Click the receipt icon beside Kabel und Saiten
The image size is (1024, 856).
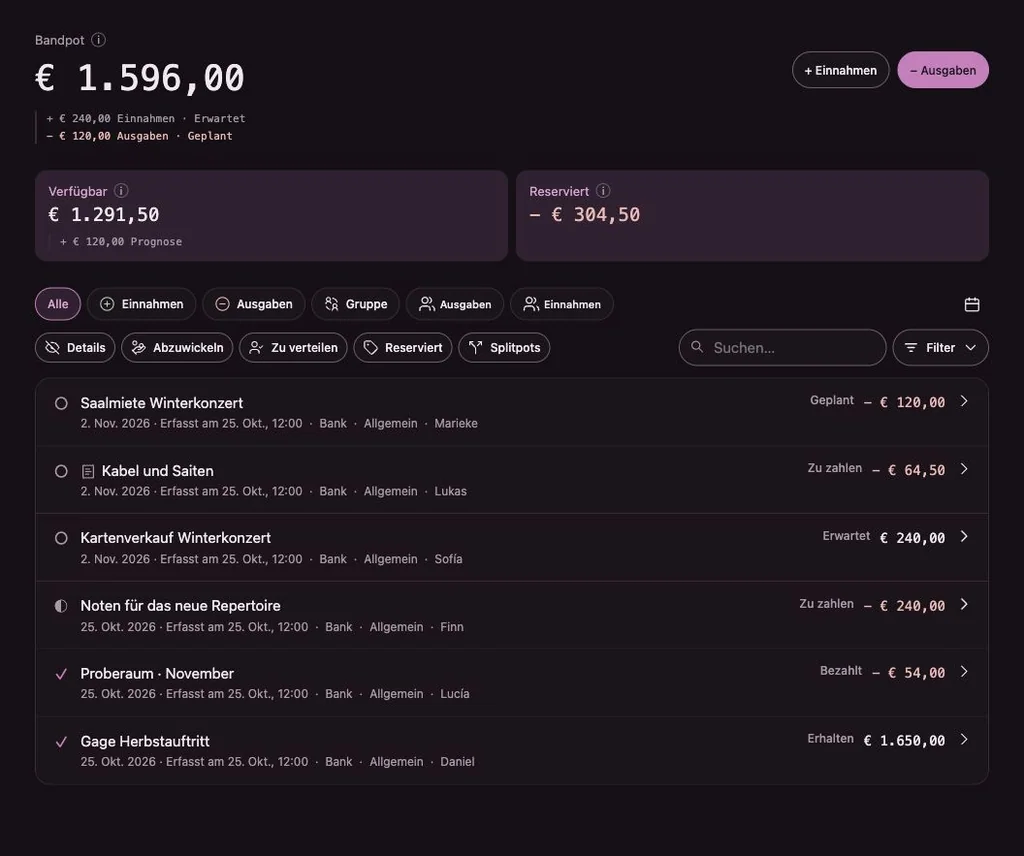88,471
